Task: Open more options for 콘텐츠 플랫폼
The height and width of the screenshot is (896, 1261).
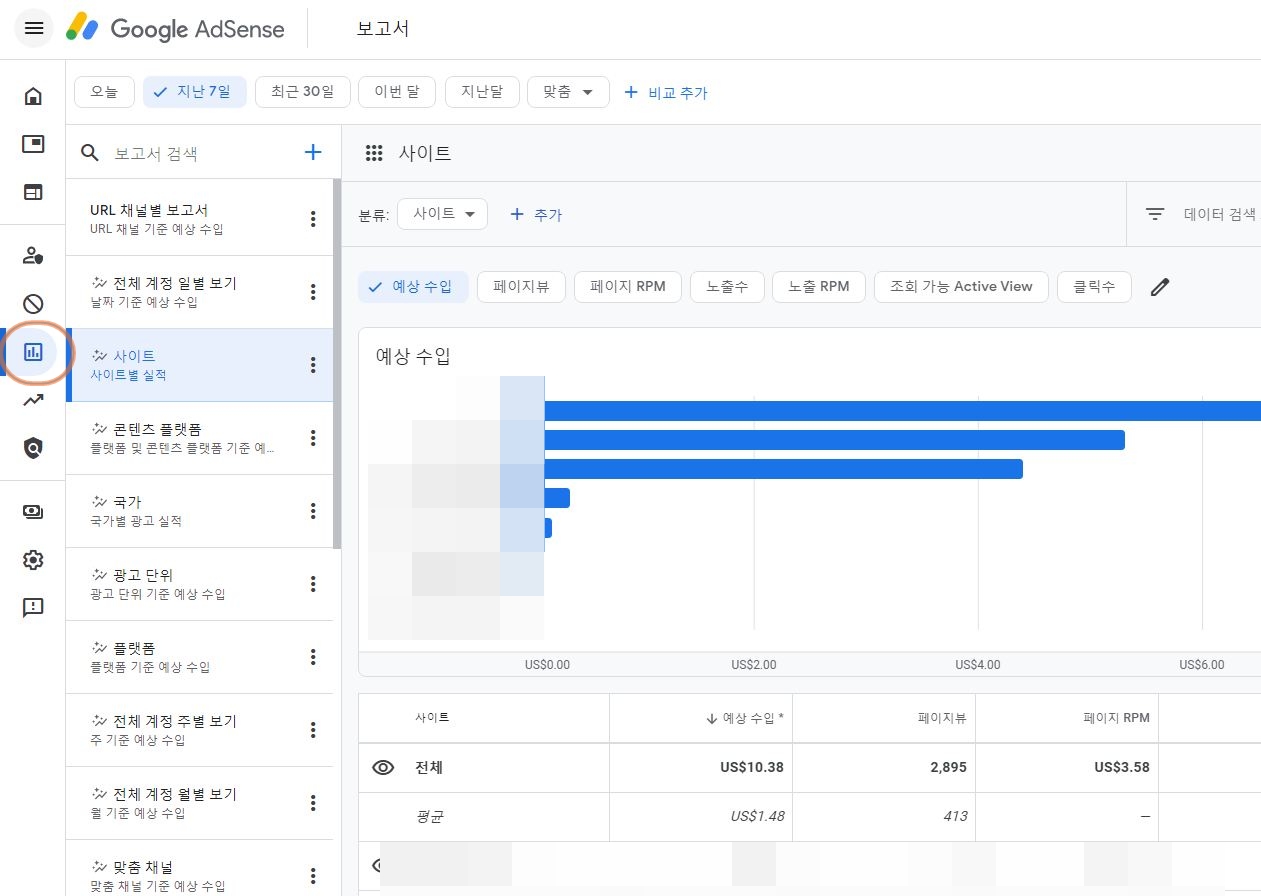Action: click(313, 438)
